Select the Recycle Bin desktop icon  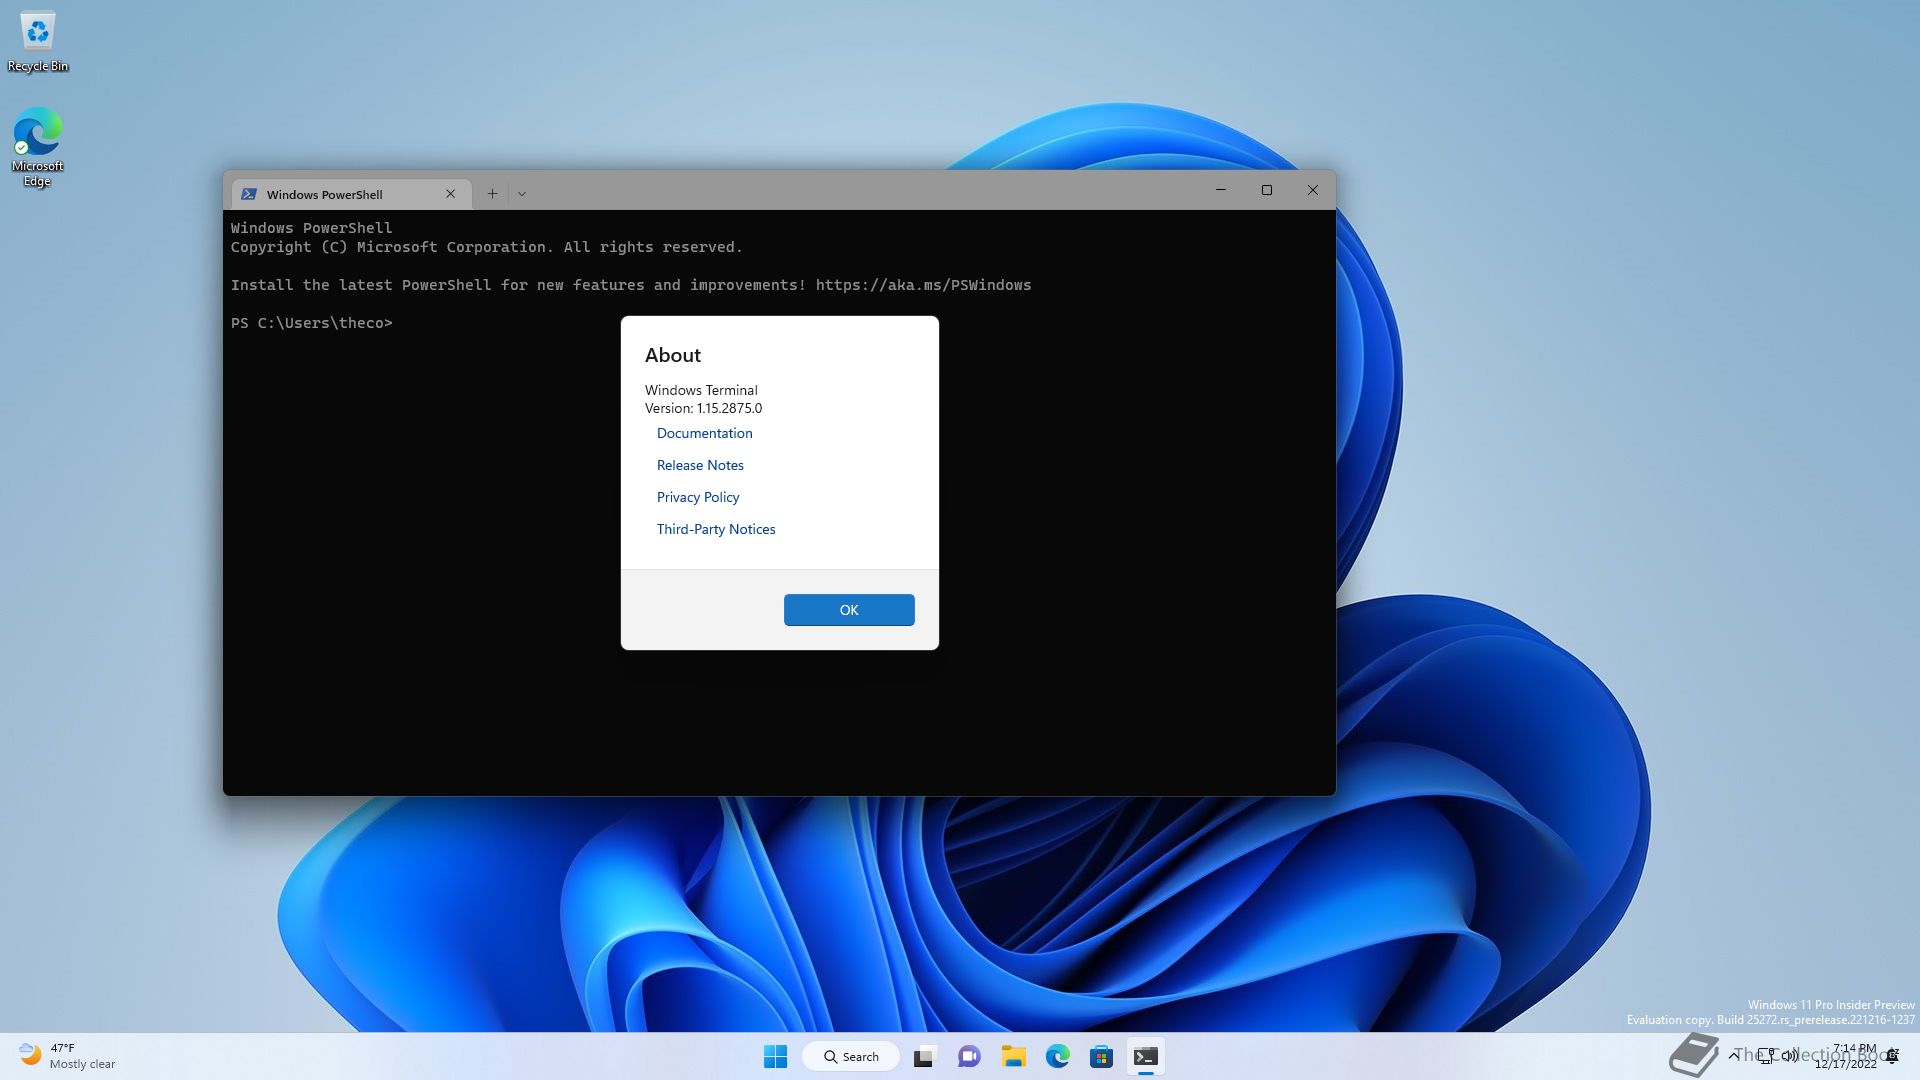[38, 42]
